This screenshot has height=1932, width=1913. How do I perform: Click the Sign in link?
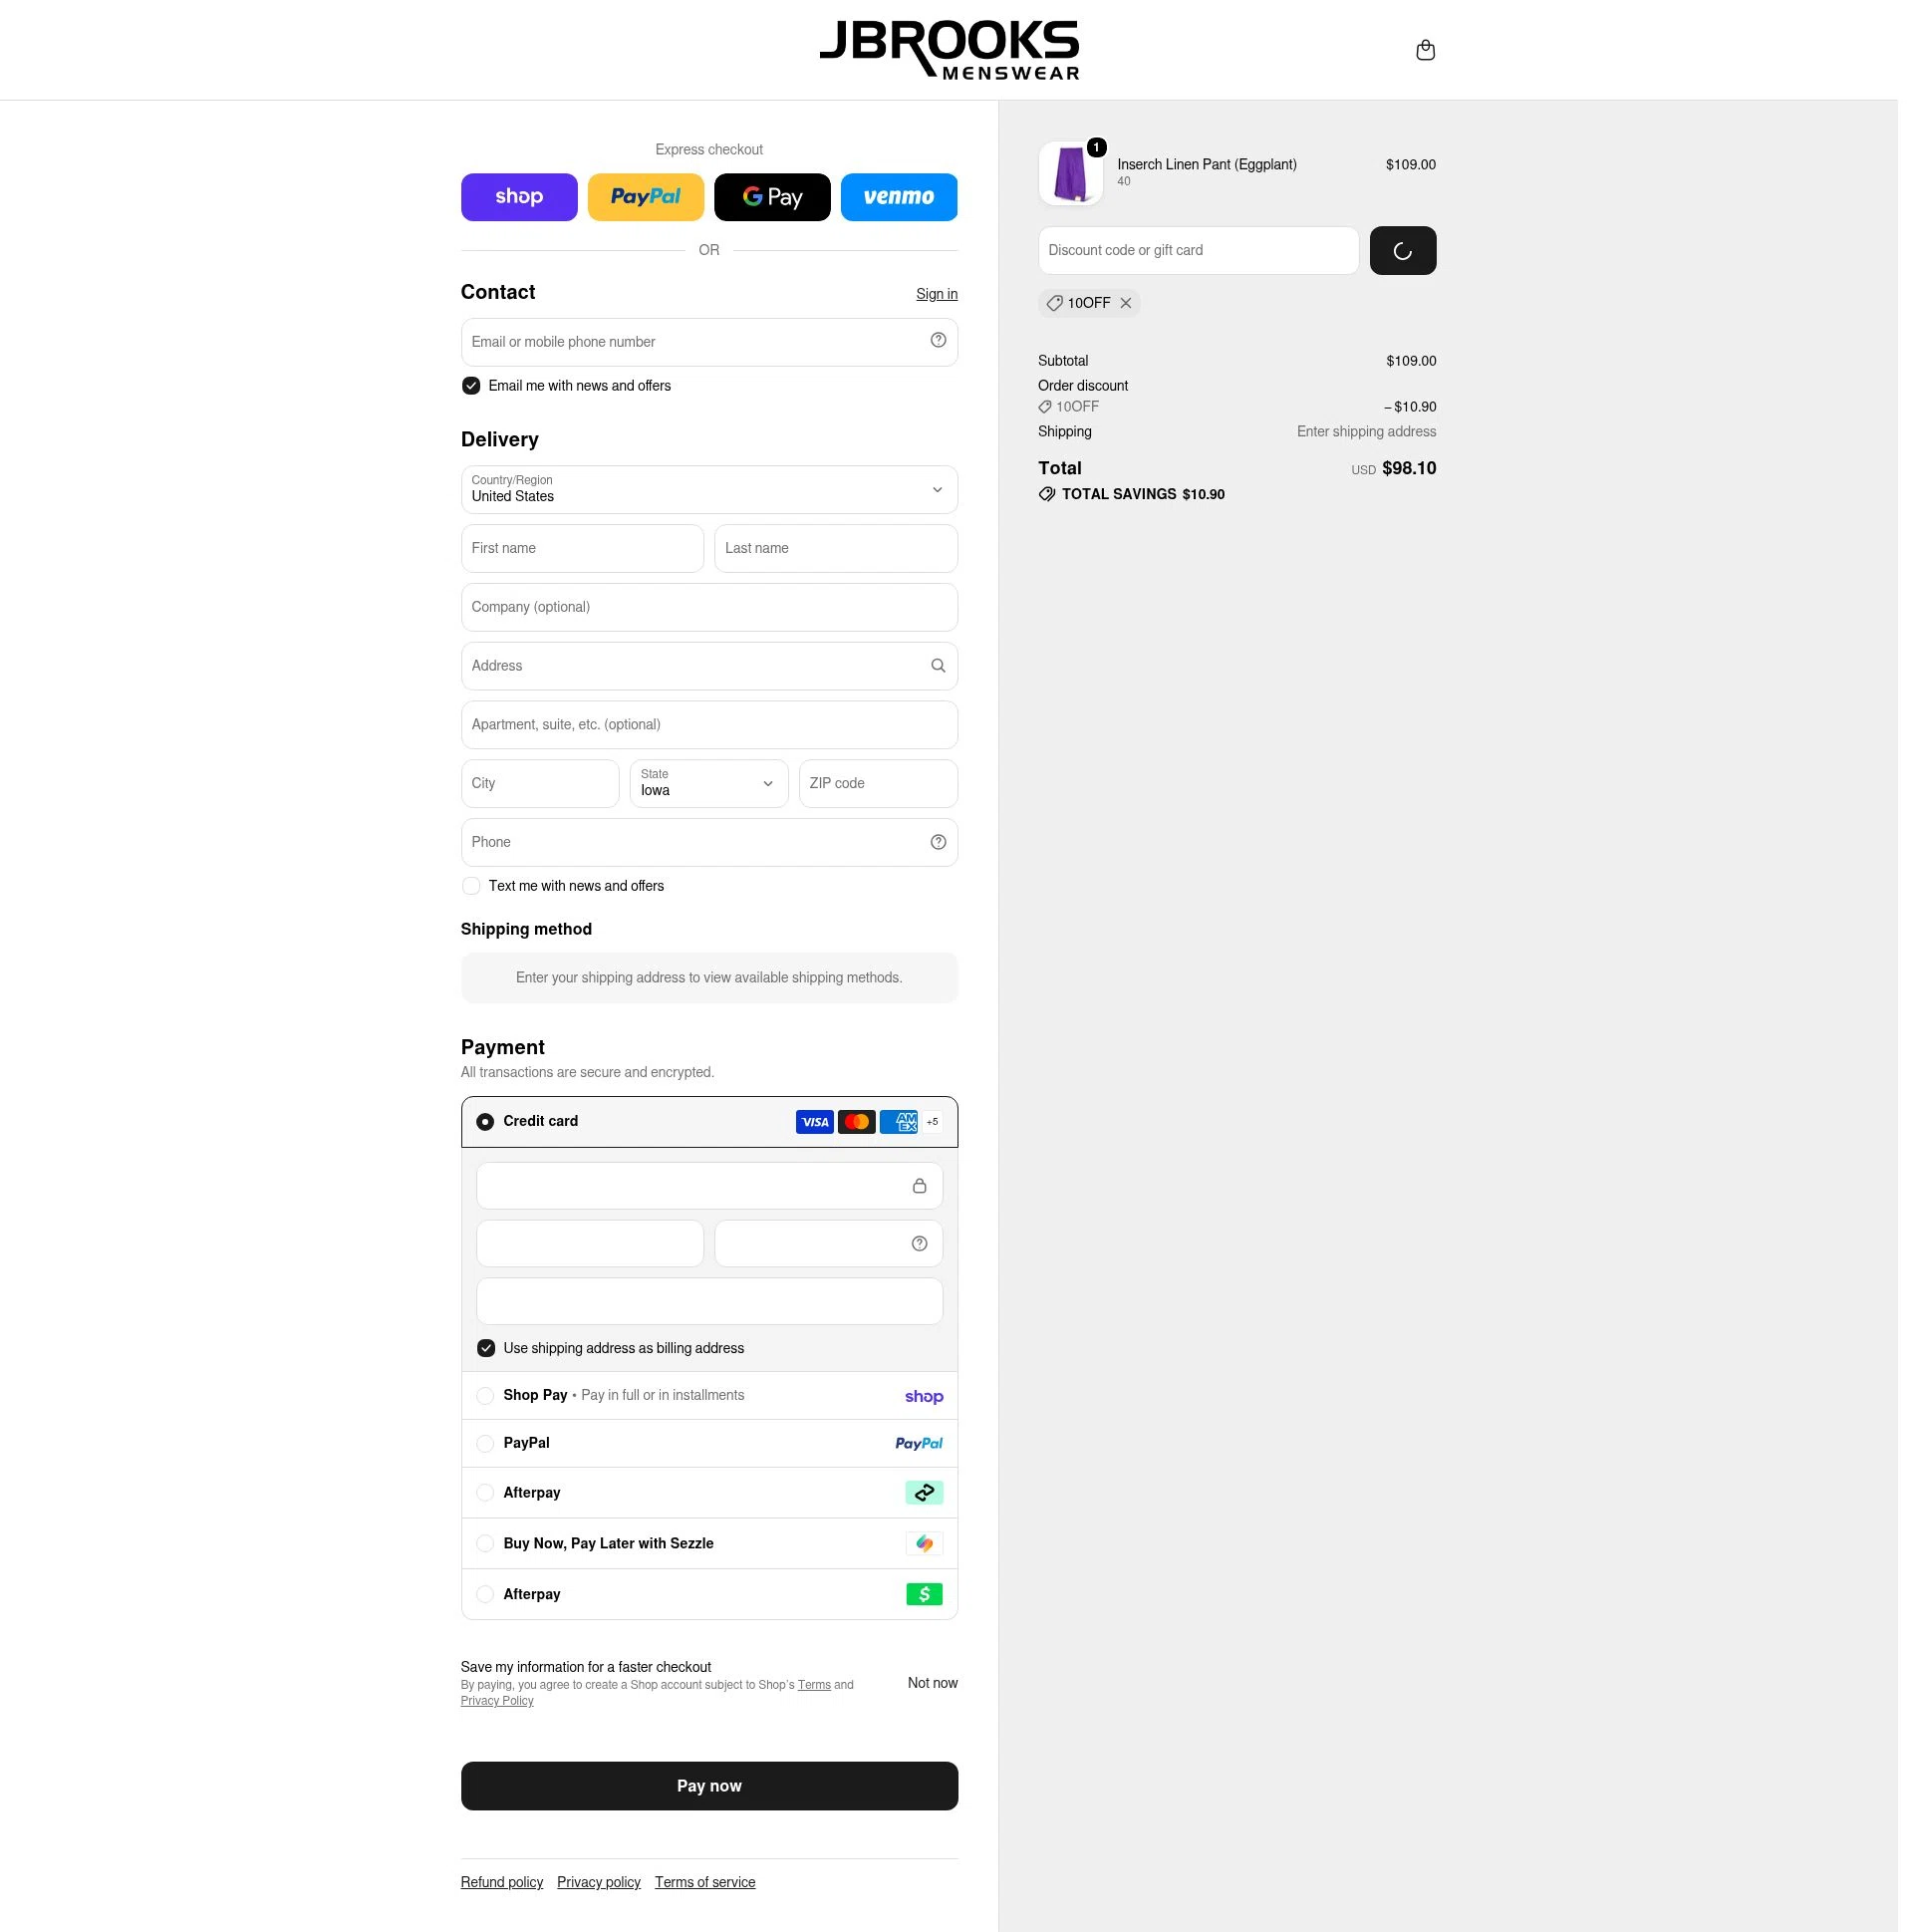(x=936, y=294)
